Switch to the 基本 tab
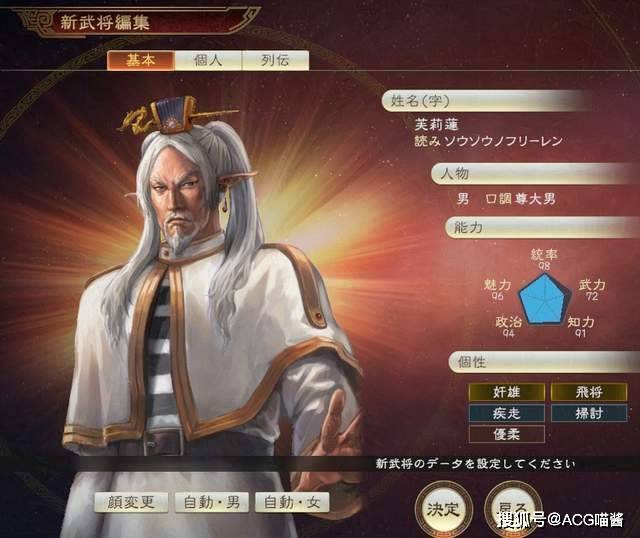Image resolution: width=640 pixels, height=538 pixels. pos(141,60)
